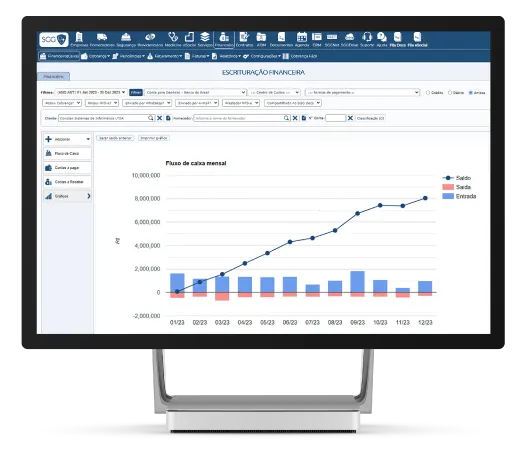Open the first status dropdown in second filter row
524x450 pixels.
point(62,103)
